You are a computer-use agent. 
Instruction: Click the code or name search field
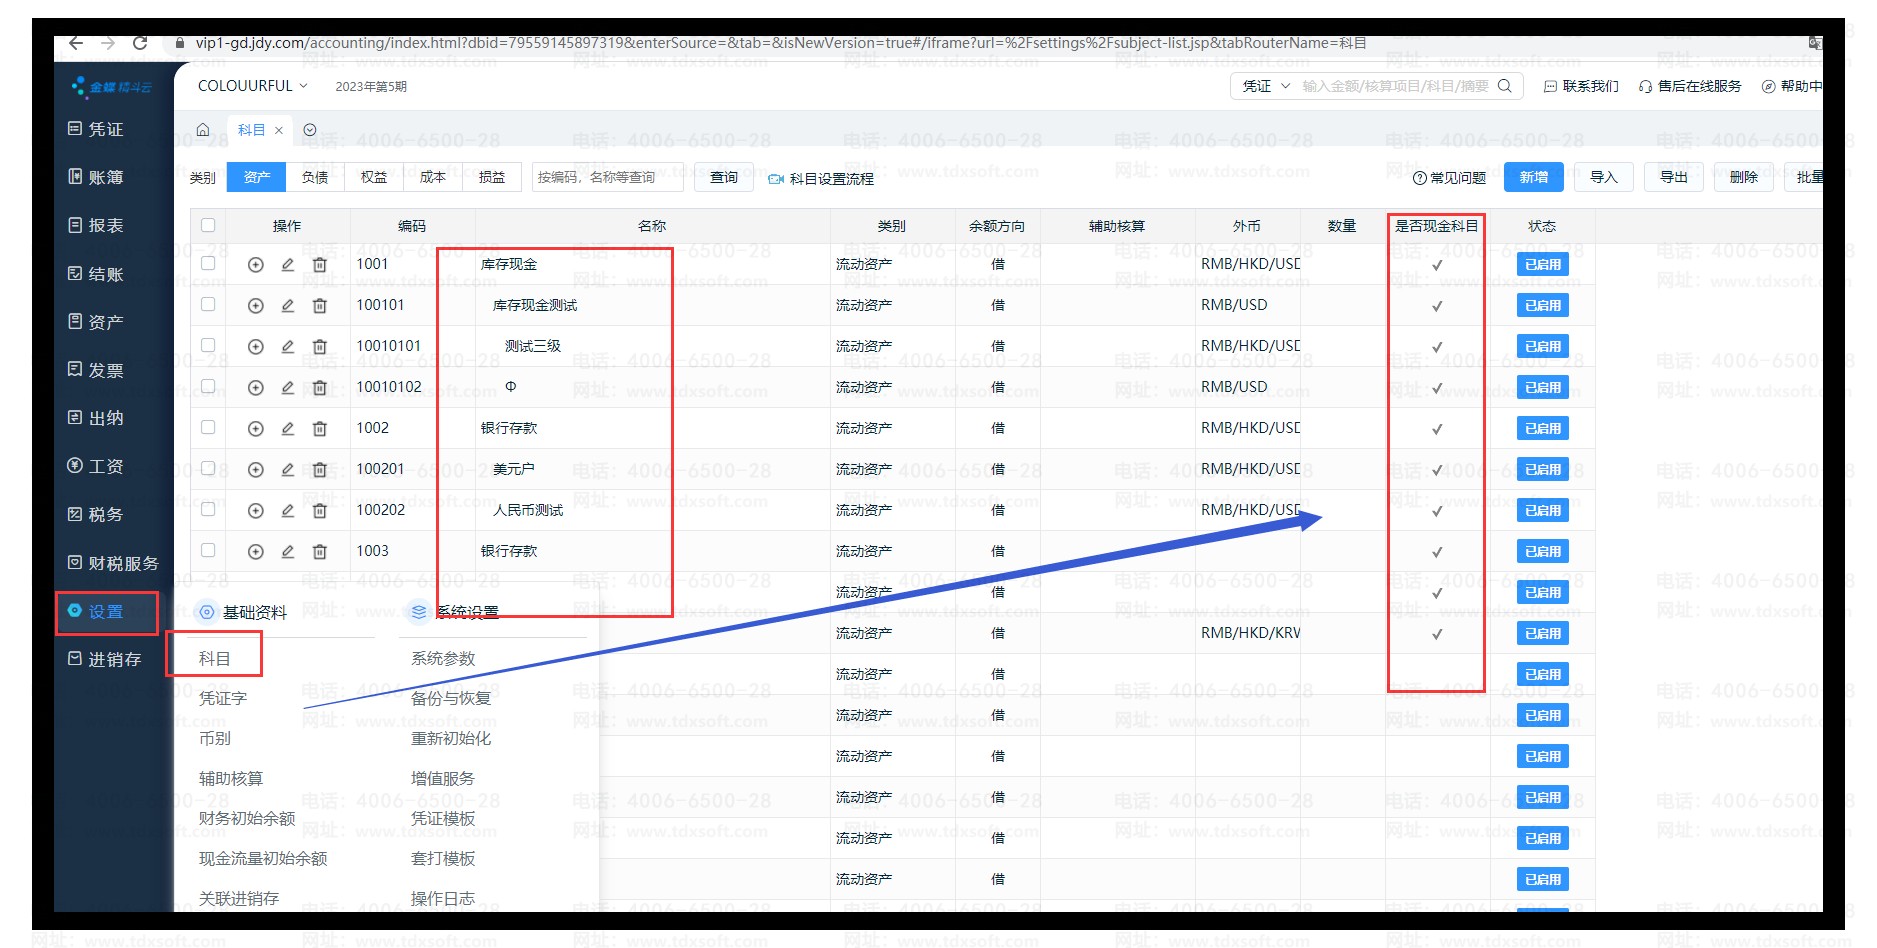[607, 177]
